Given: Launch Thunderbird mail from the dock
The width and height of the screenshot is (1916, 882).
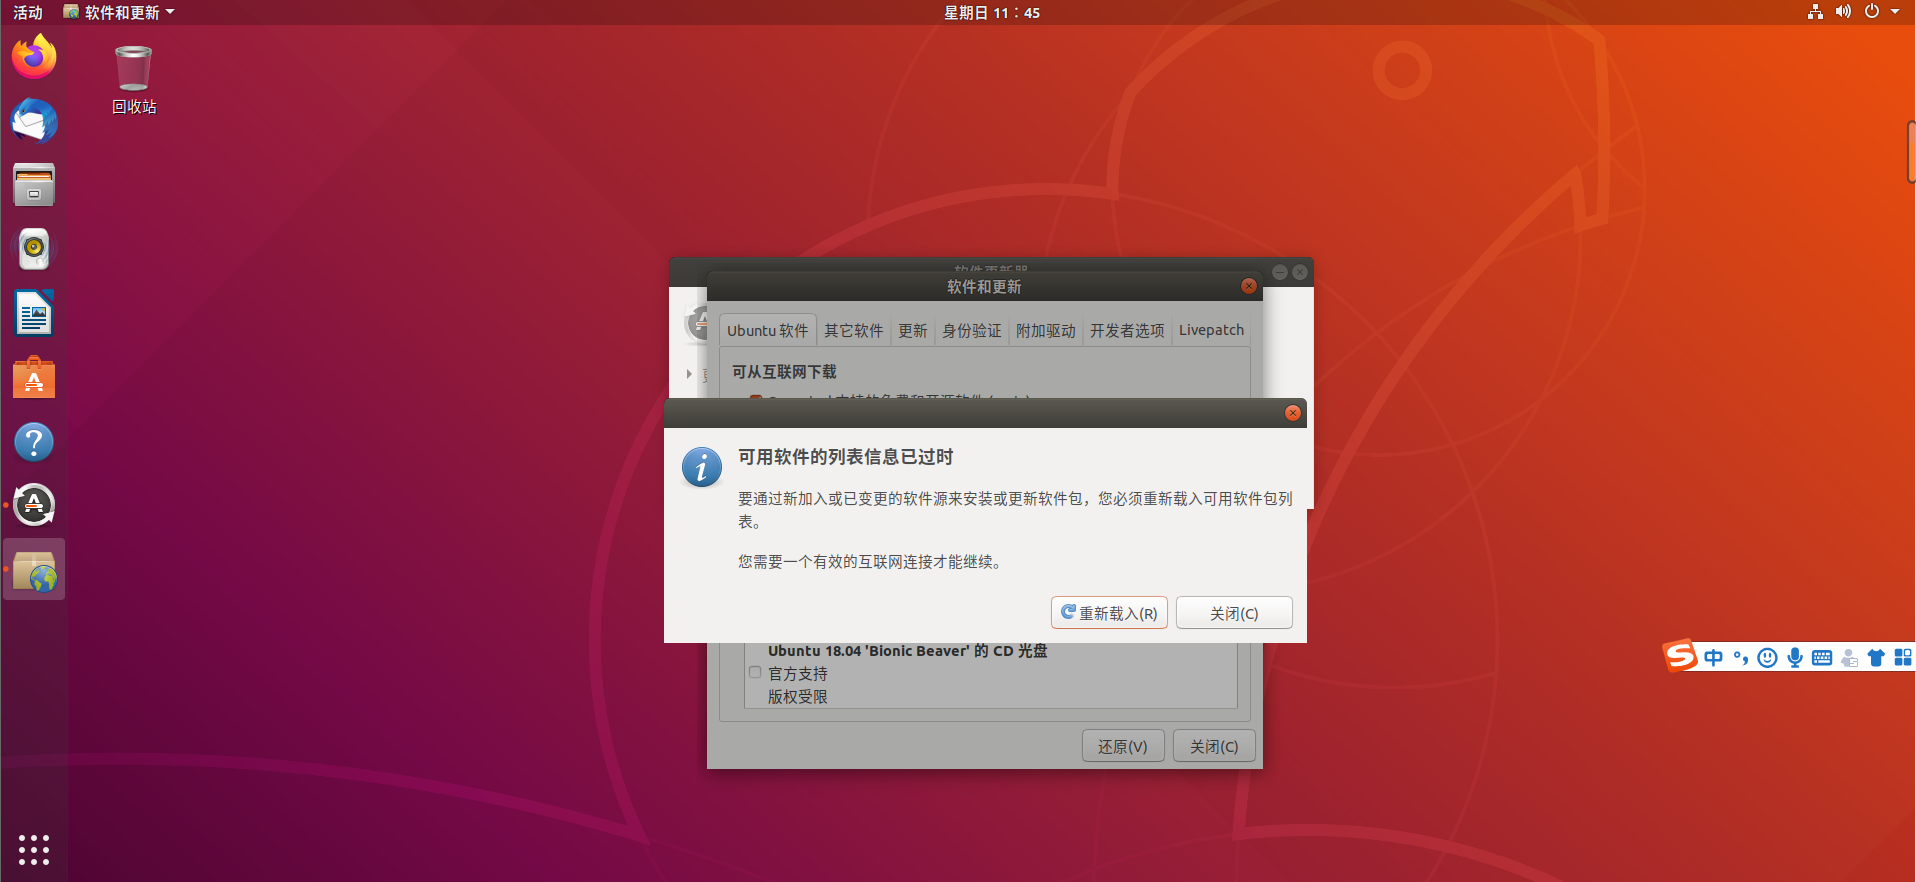Looking at the screenshot, I should click(34, 121).
